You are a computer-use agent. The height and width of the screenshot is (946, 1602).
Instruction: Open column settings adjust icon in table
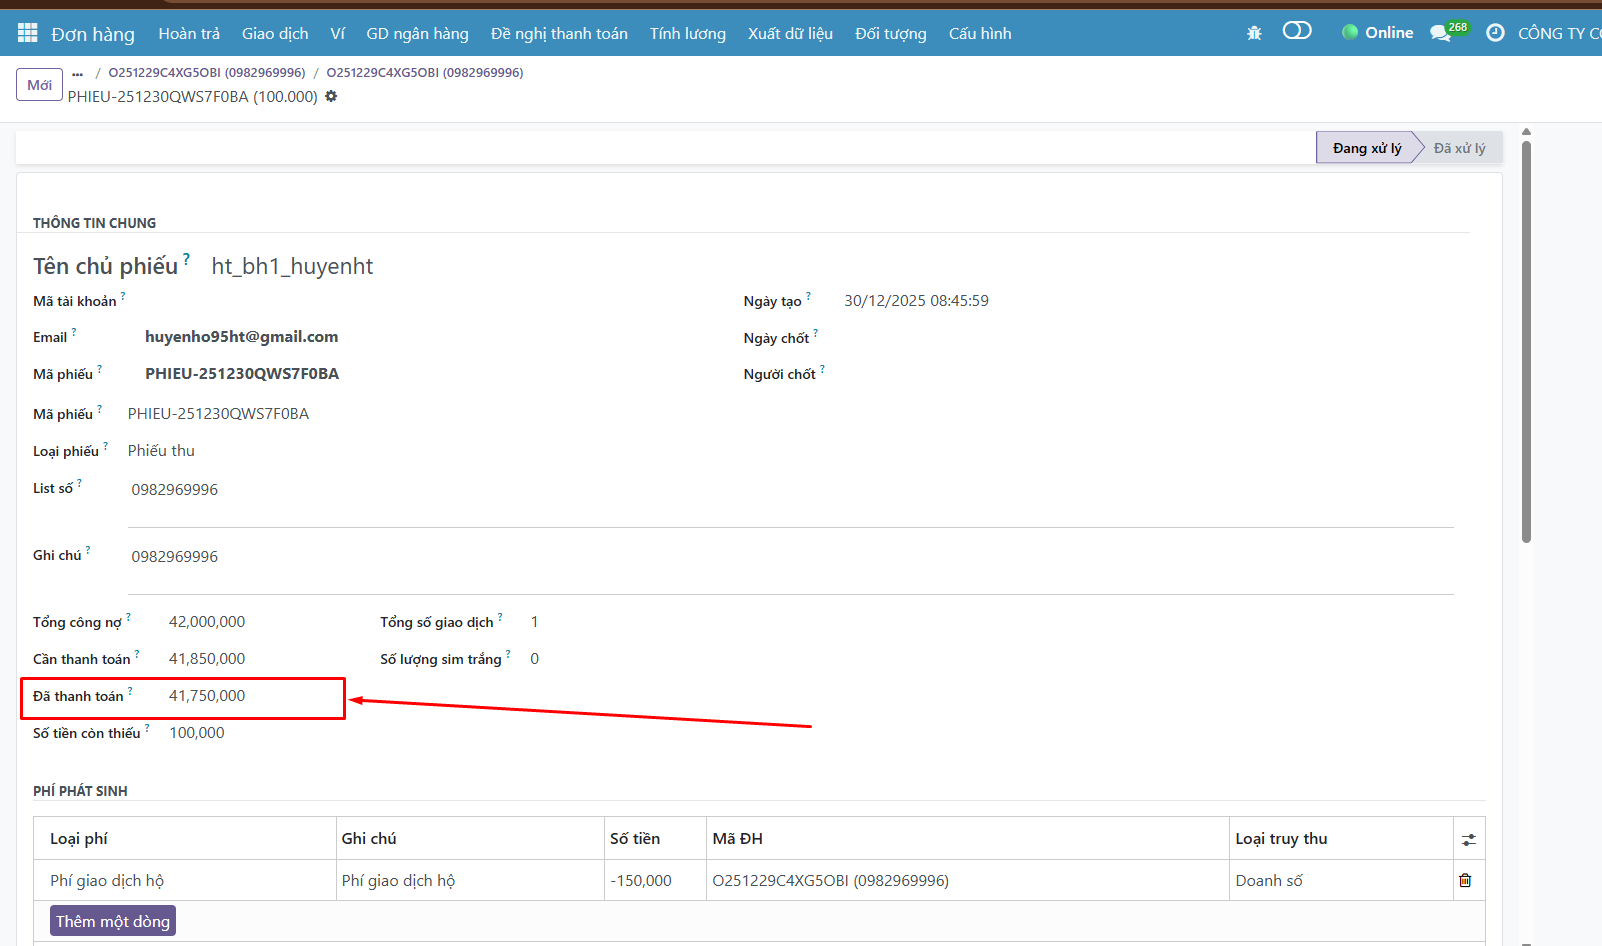click(1468, 840)
